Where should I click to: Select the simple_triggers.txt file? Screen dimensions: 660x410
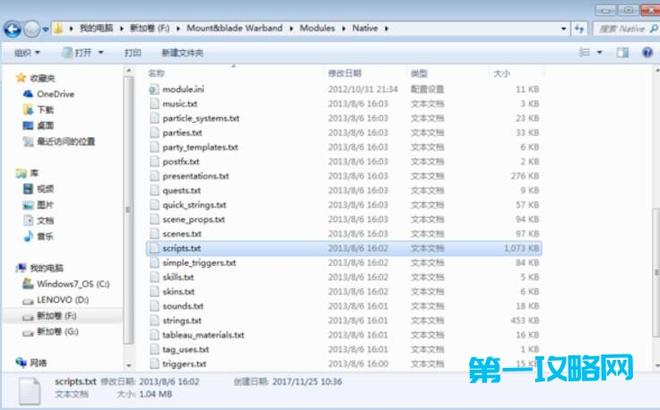point(199,263)
